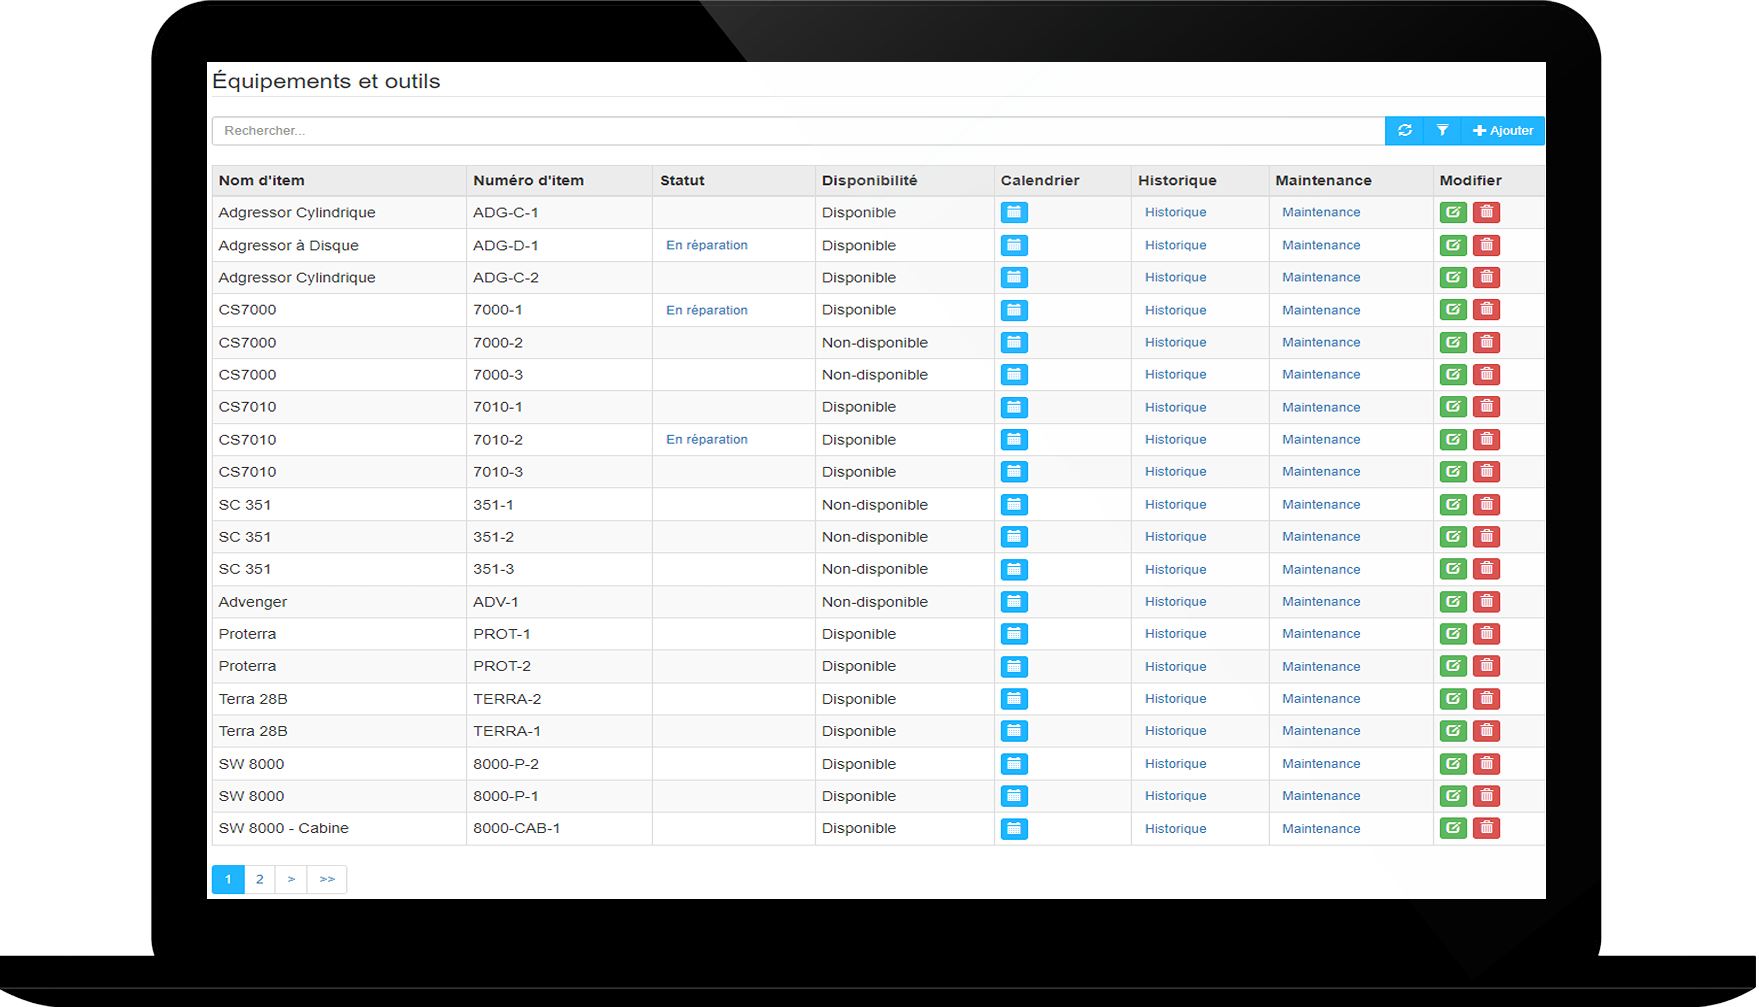This screenshot has height=1007, width=1759.
Task: Click the refresh icon beside search bar
Action: coord(1404,131)
